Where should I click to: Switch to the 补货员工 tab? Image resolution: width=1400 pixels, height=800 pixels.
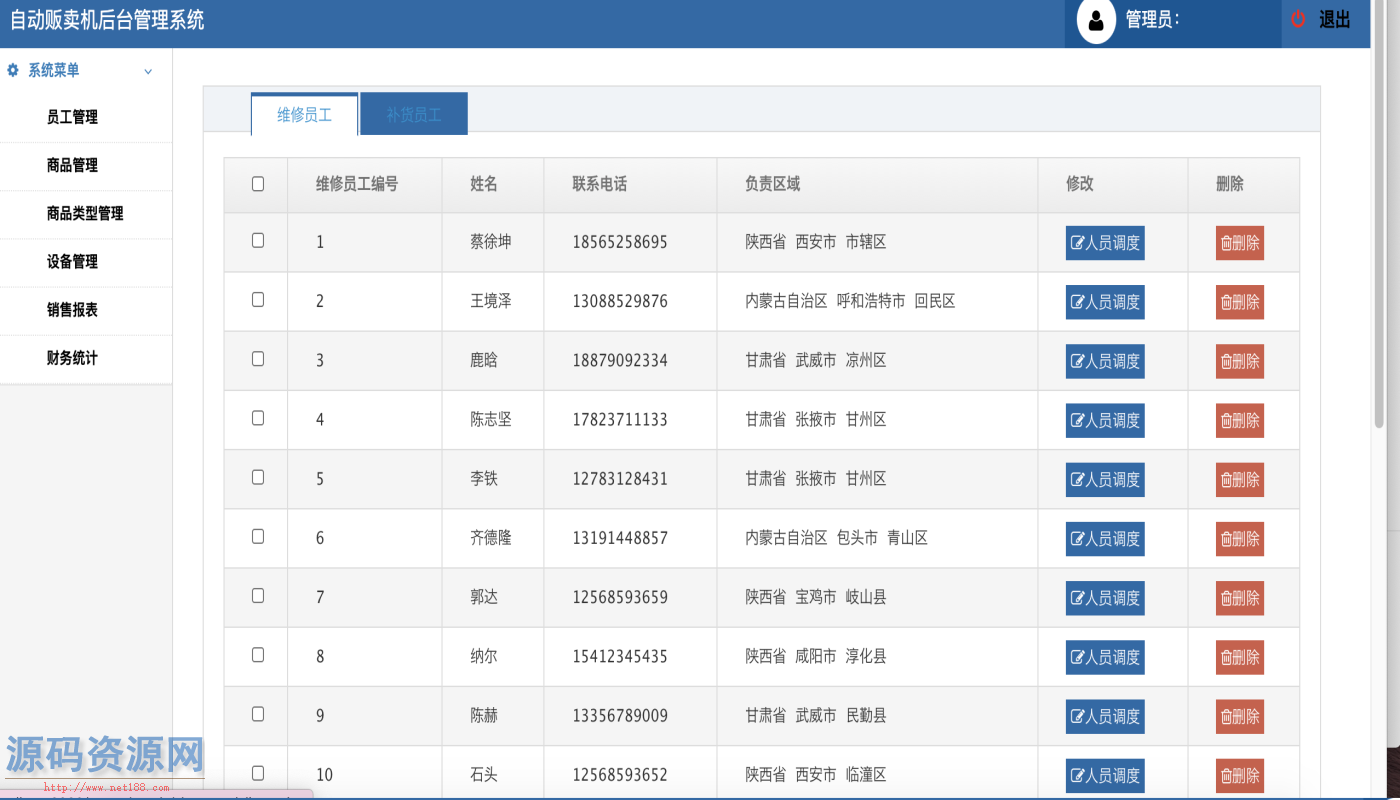point(414,115)
